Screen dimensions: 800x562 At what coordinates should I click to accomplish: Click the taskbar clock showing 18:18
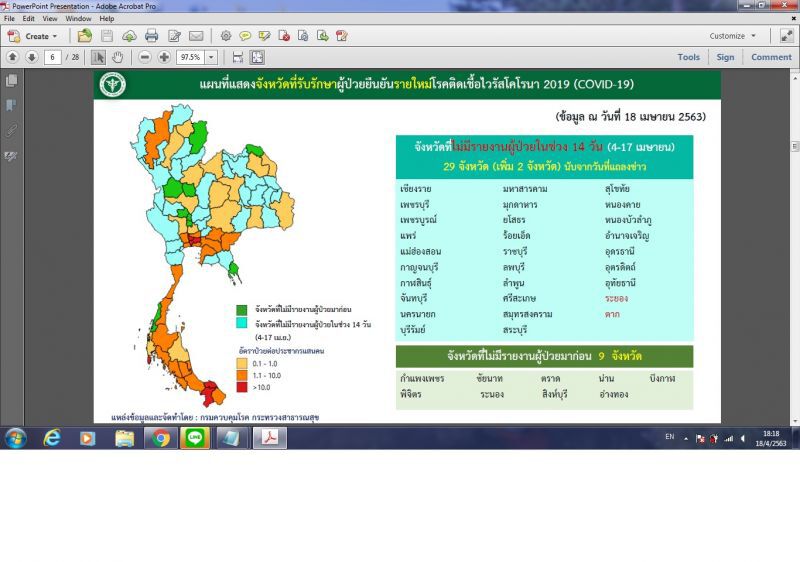770,438
